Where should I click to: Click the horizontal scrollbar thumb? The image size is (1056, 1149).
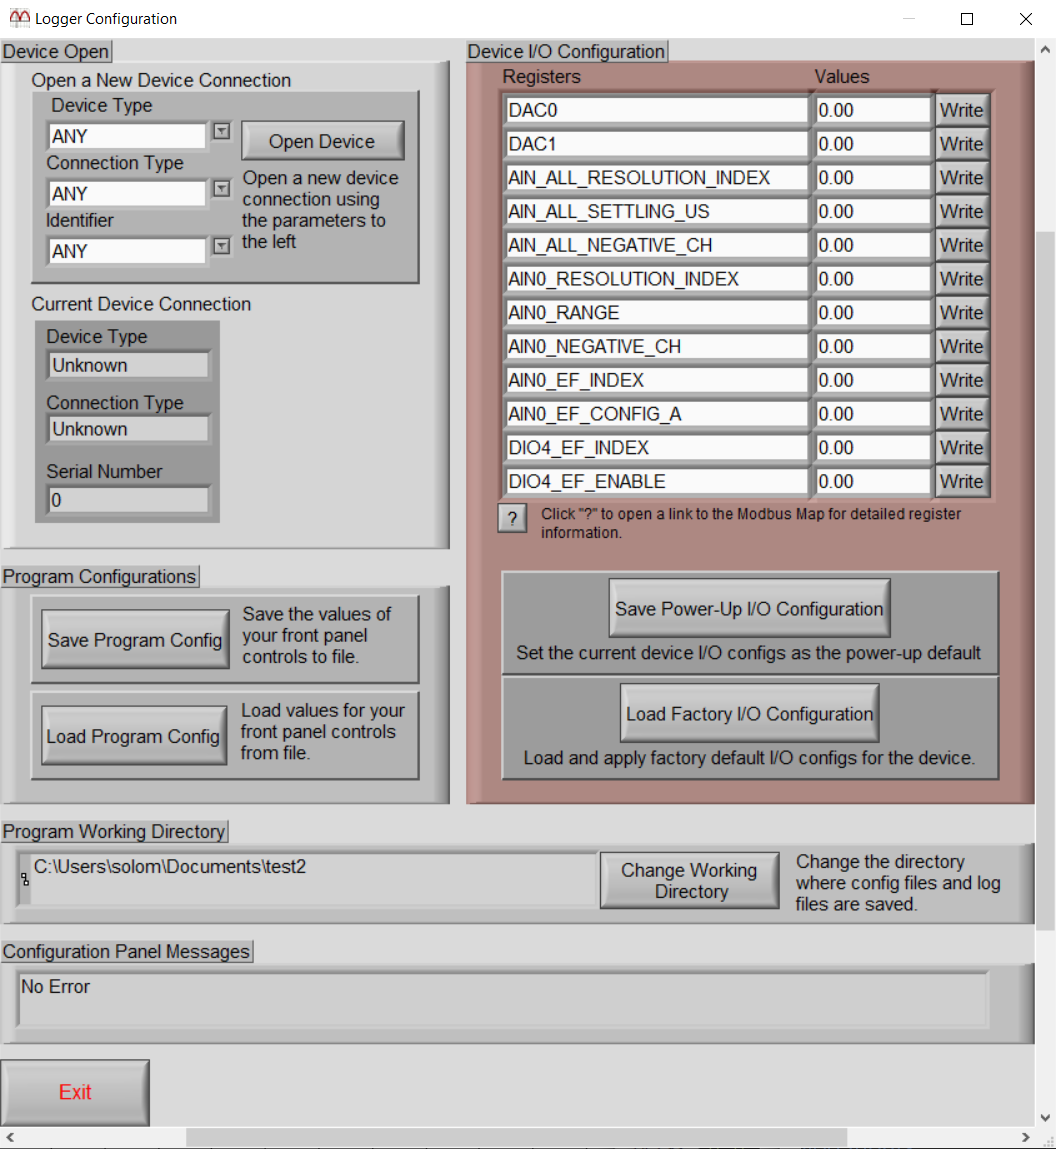click(517, 1137)
